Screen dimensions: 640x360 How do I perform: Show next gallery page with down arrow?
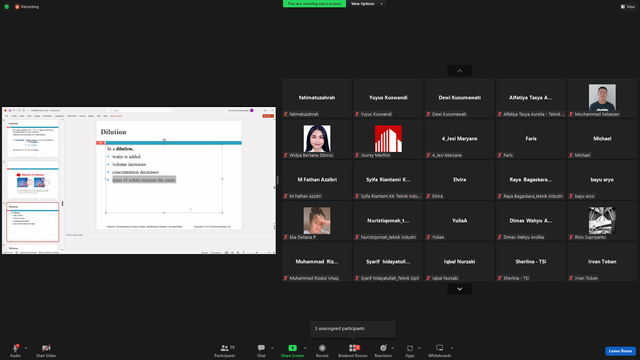click(460, 289)
